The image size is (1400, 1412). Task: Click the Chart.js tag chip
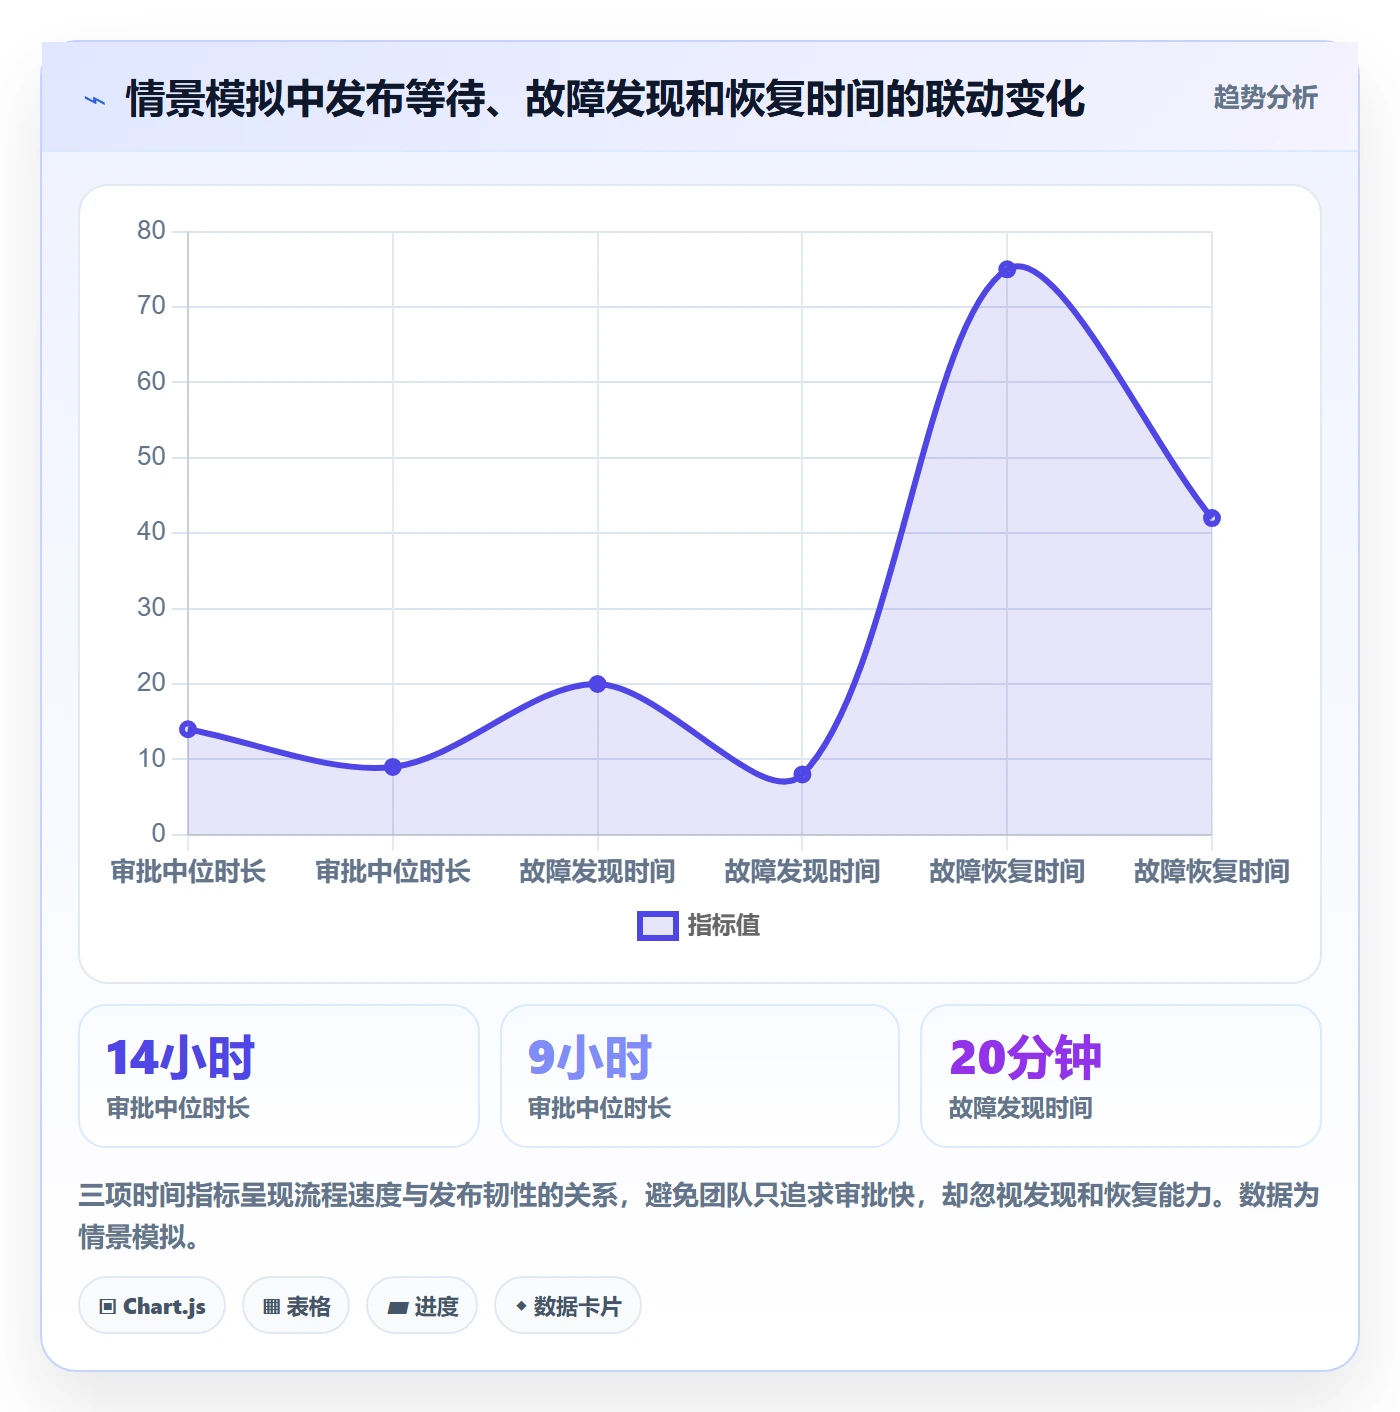pyautogui.click(x=152, y=1306)
